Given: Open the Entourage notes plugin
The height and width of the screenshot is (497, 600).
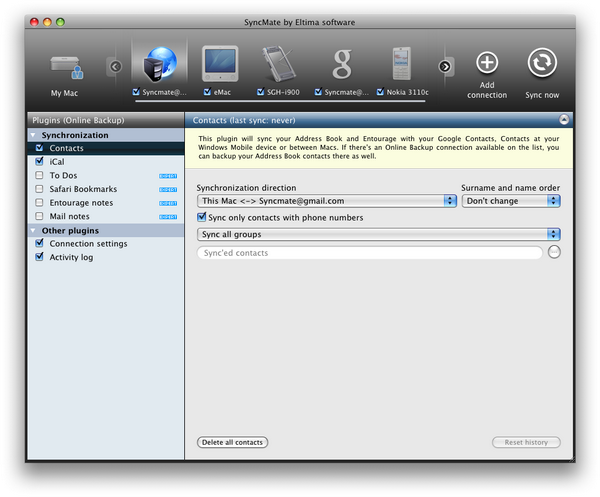Looking at the screenshot, I should (x=106, y=202).
